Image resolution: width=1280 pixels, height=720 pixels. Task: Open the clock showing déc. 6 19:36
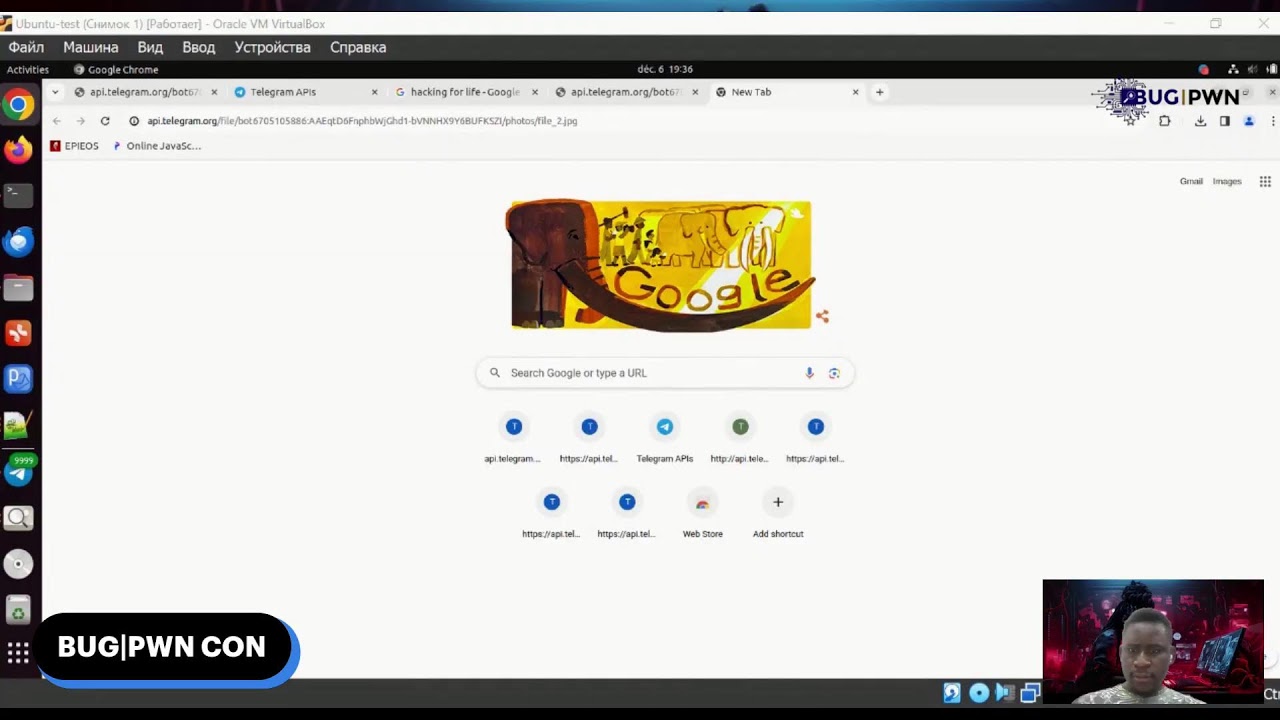point(665,70)
